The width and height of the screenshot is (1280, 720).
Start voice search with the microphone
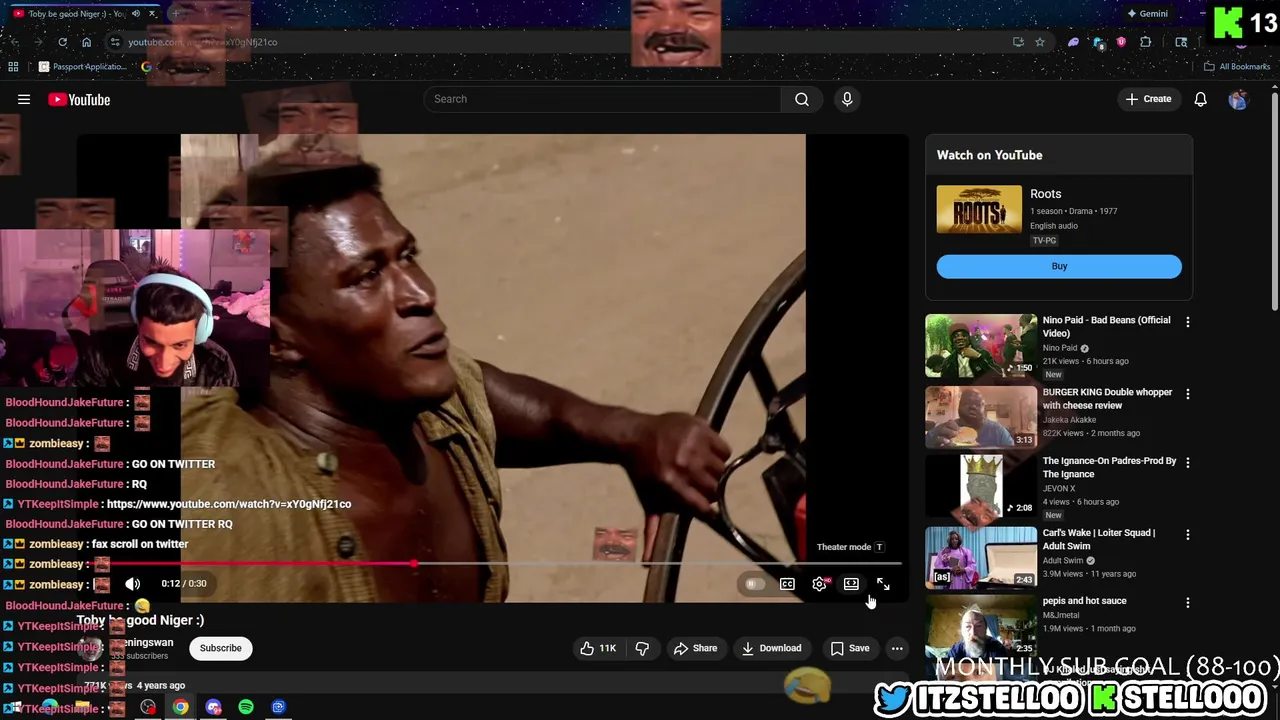point(847,99)
